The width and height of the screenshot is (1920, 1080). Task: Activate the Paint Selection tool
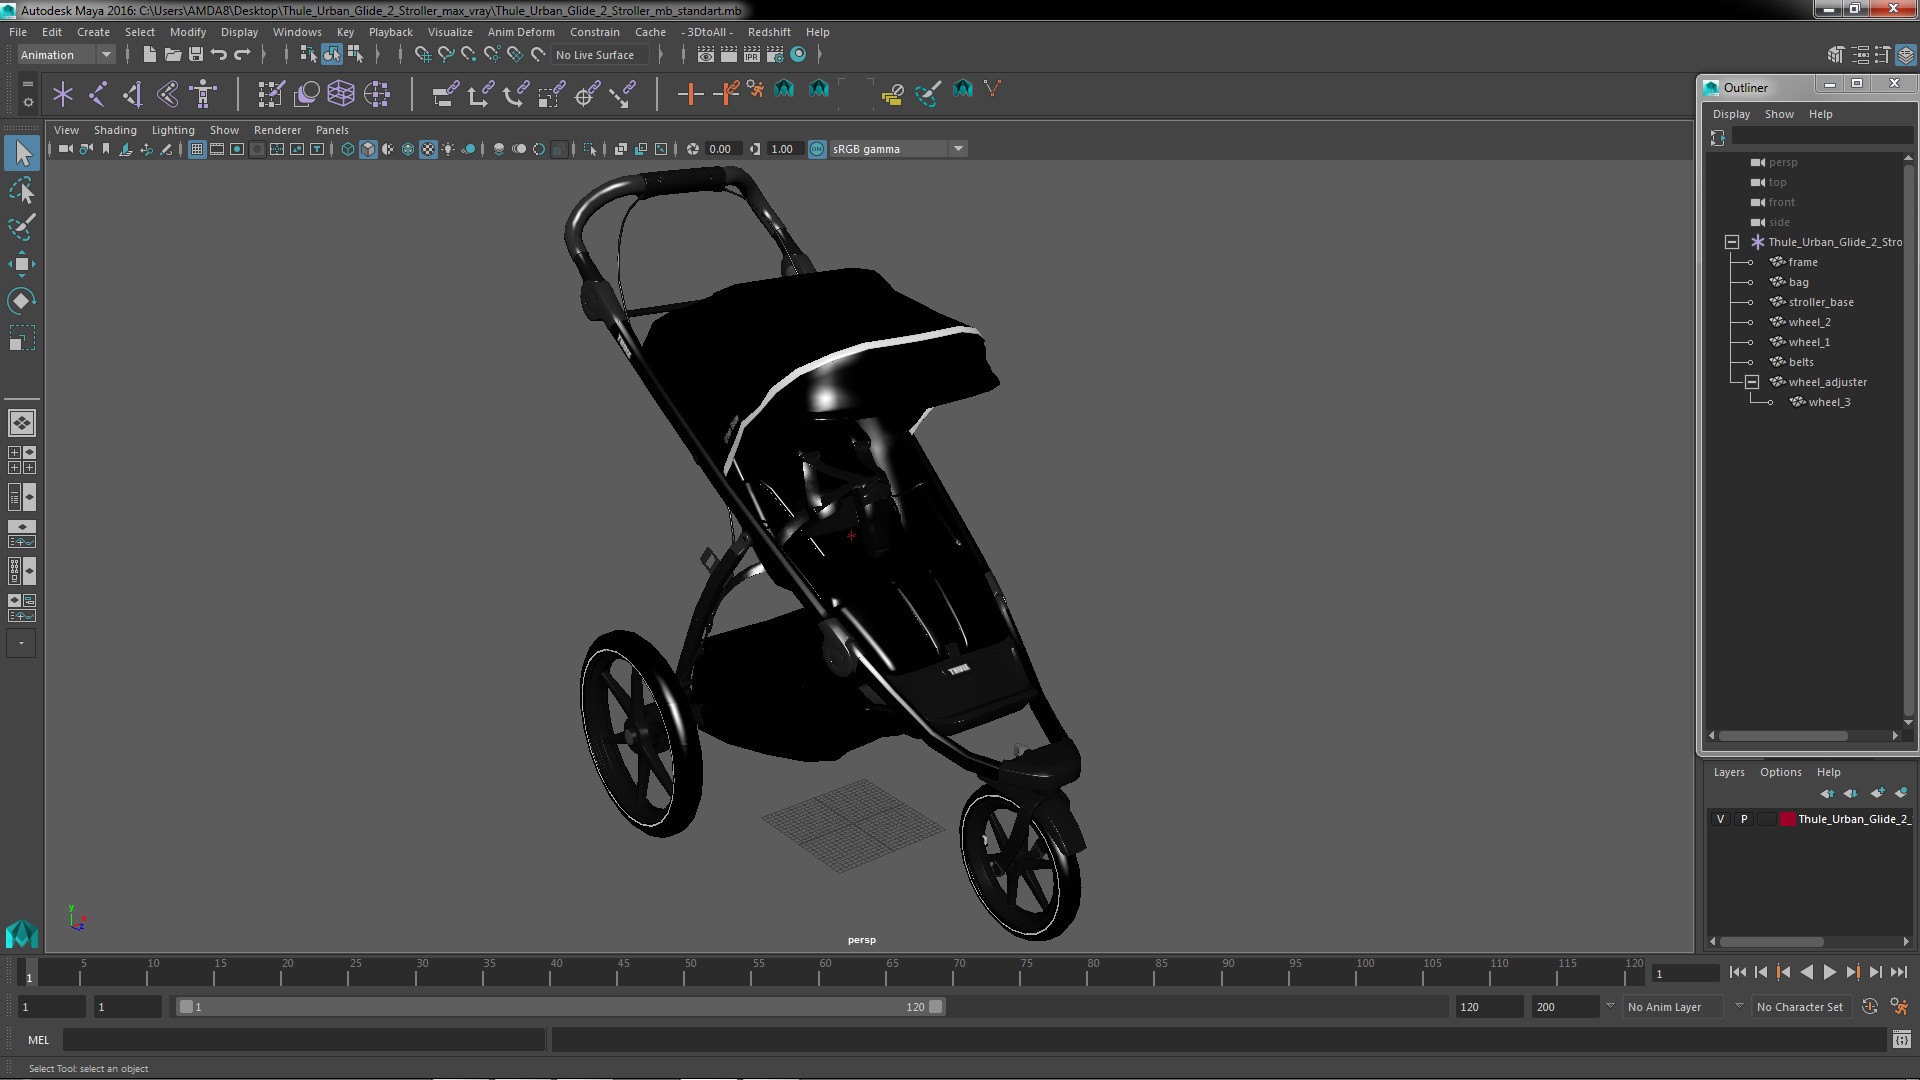(x=22, y=227)
